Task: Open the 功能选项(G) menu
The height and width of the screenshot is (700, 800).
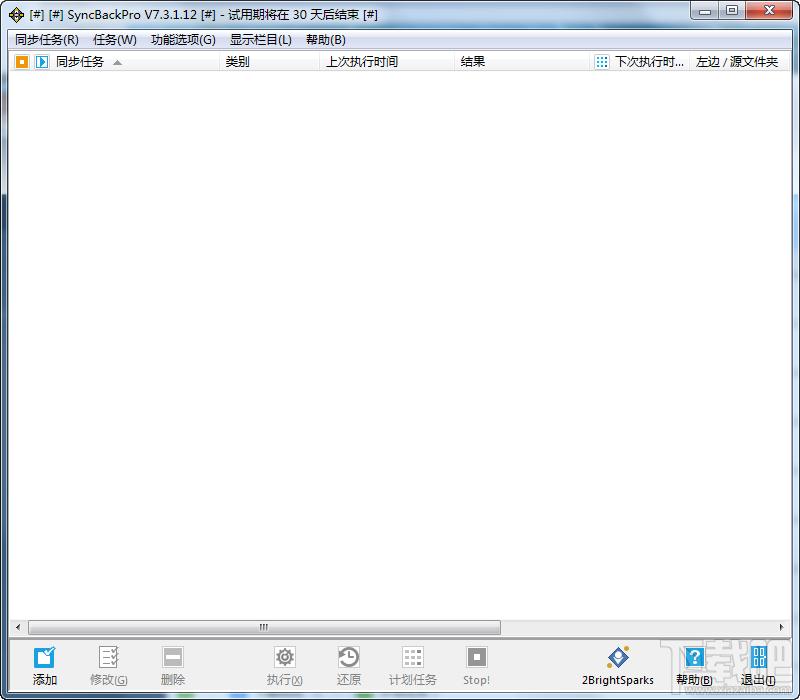Action: (x=183, y=40)
